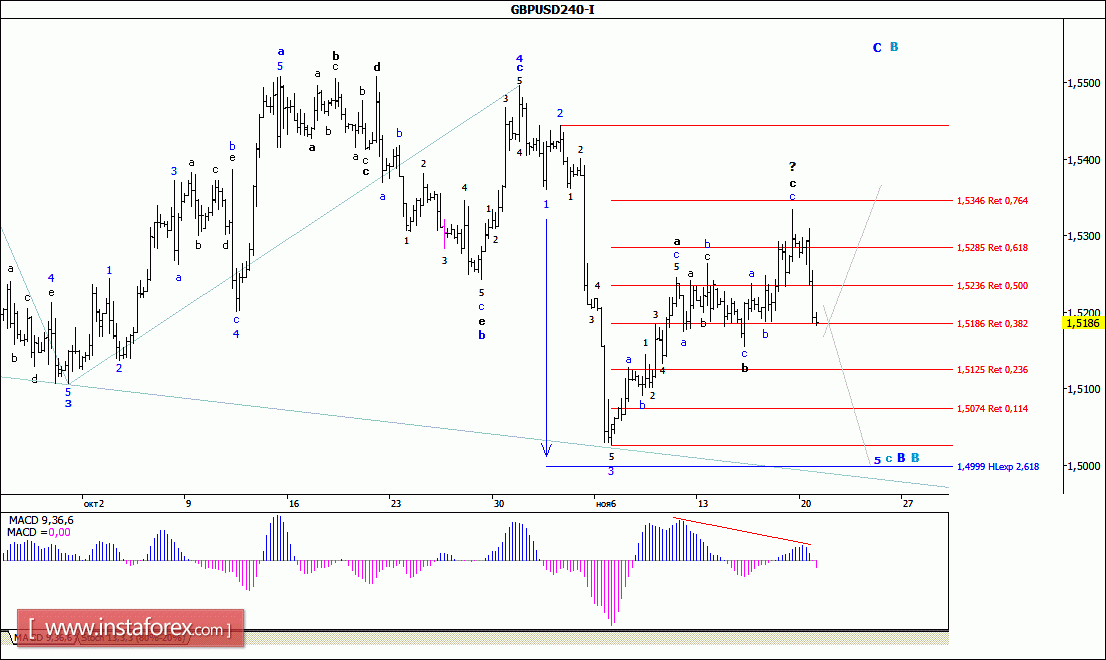Select the MACD 9,36,6 indicator tab
The height and width of the screenshot is (660, 1106).
pyautogui.click(x=44, y=637)
